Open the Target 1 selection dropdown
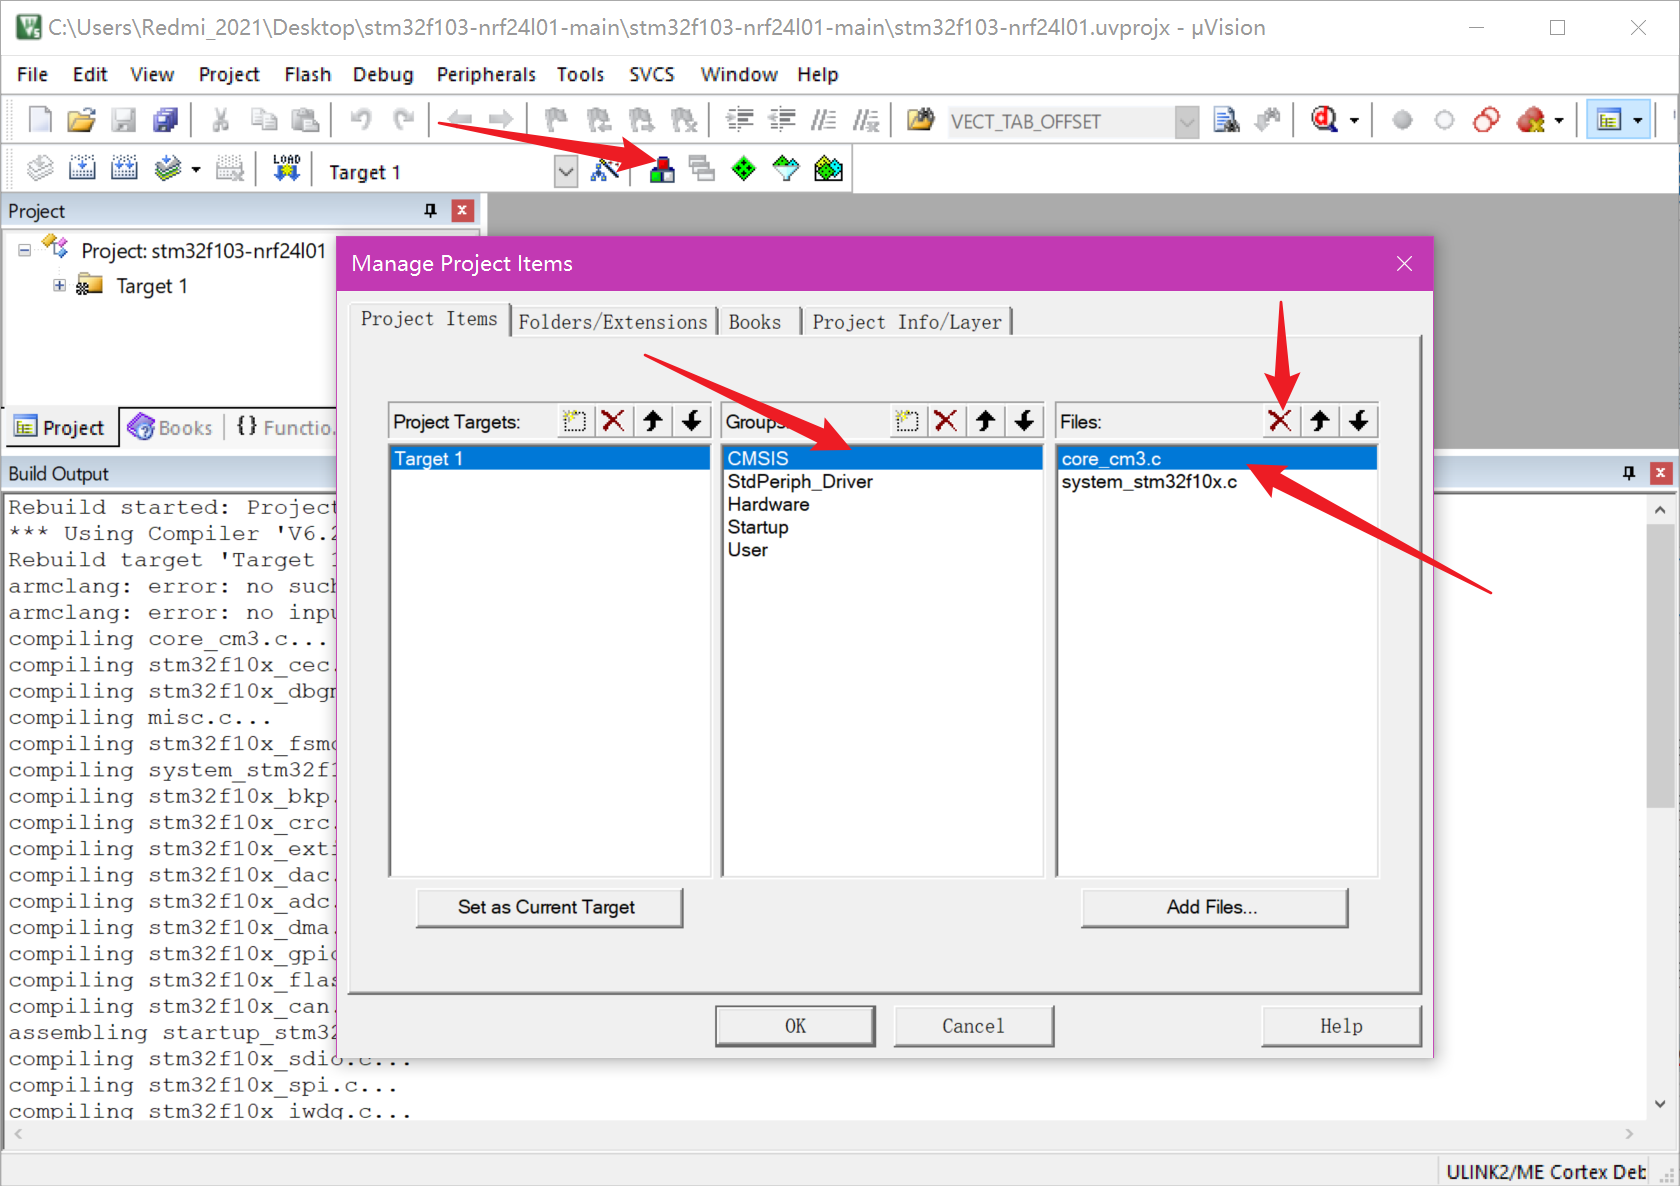 [x=566, y=172]
